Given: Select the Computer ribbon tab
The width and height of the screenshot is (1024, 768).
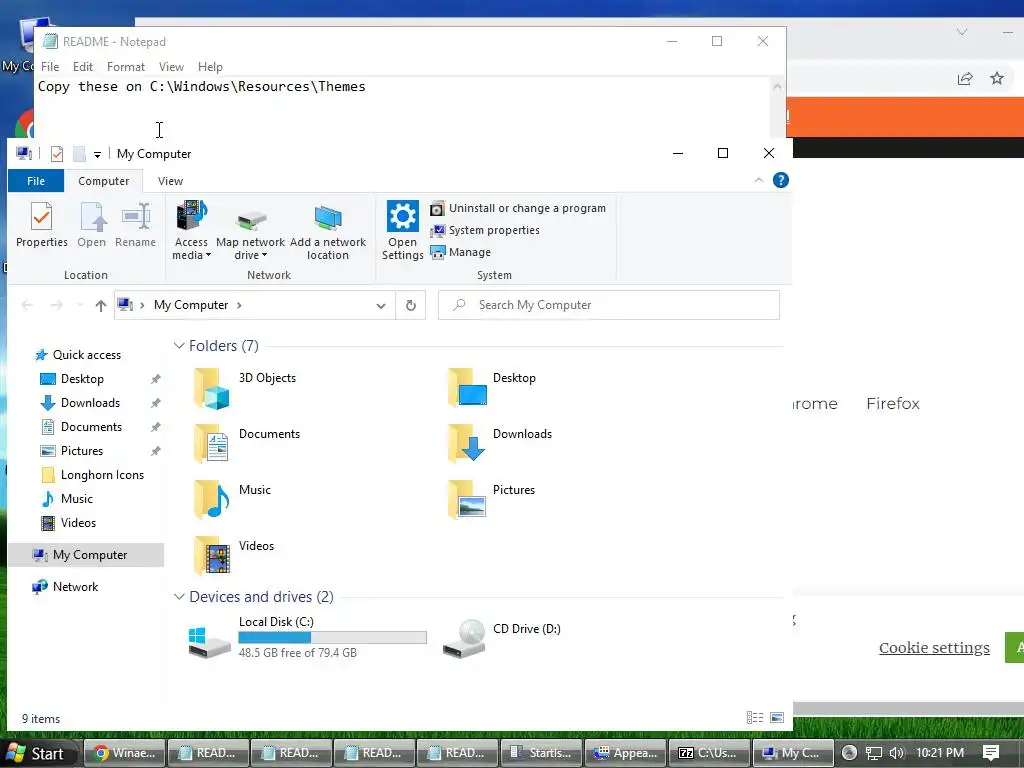Looking at the screenshot, I should [104, 181].
